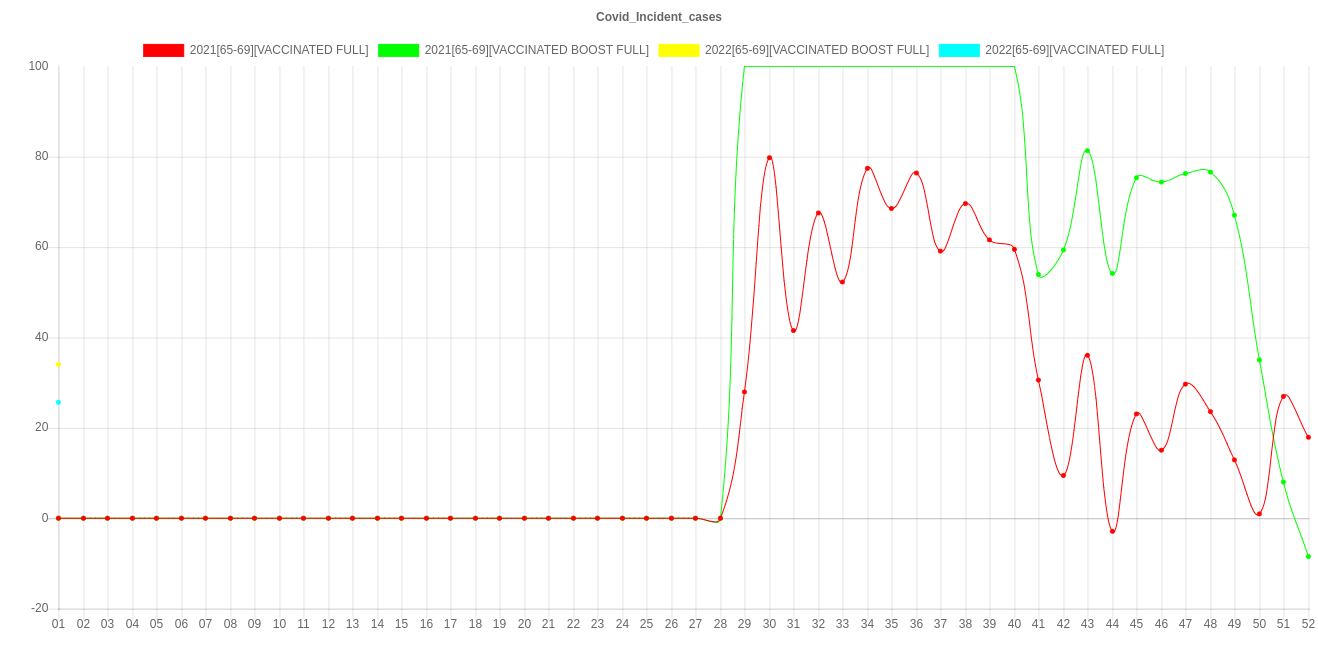Select the red final point at week 52
1318x659 pixels.
coord(1308,437)
